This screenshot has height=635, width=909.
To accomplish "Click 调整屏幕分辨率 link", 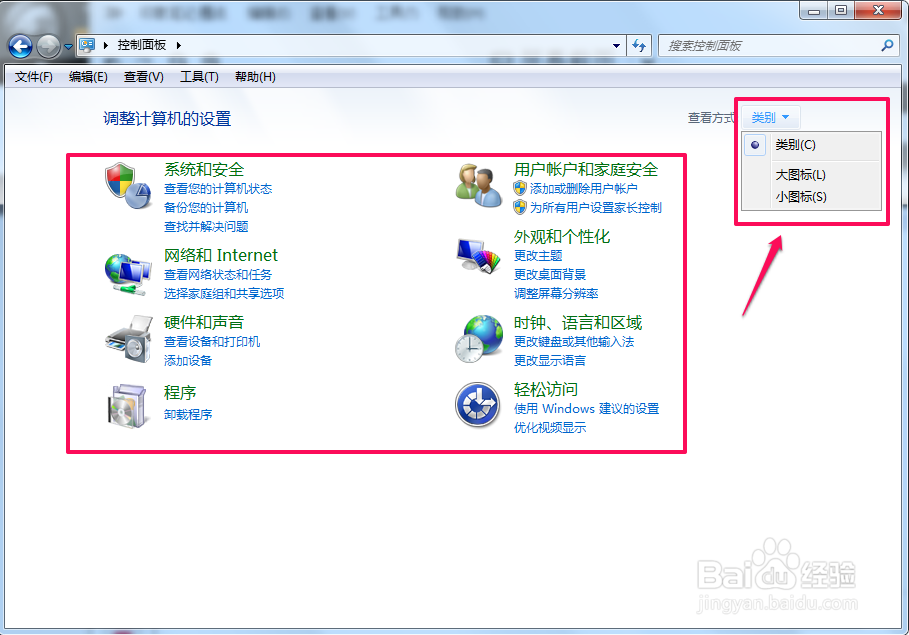I will [556, 293].
